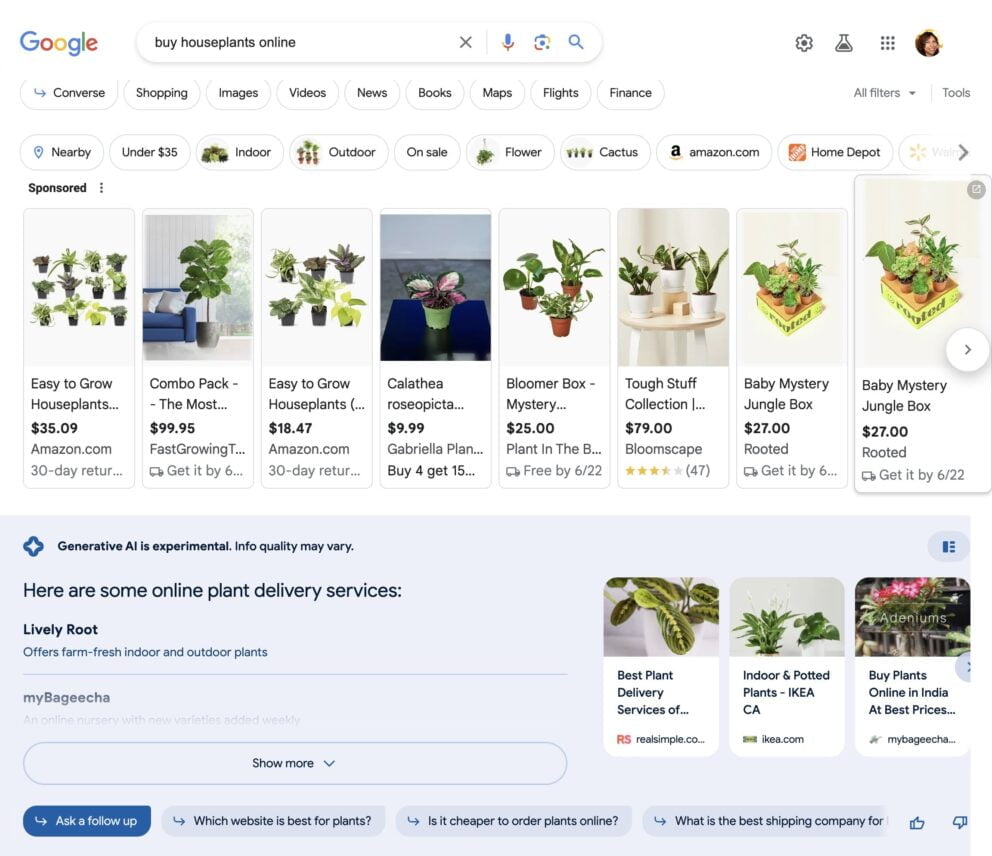Open the Baby Mystery Jungle Box "Get it by 6/22" card

(923, 333)
